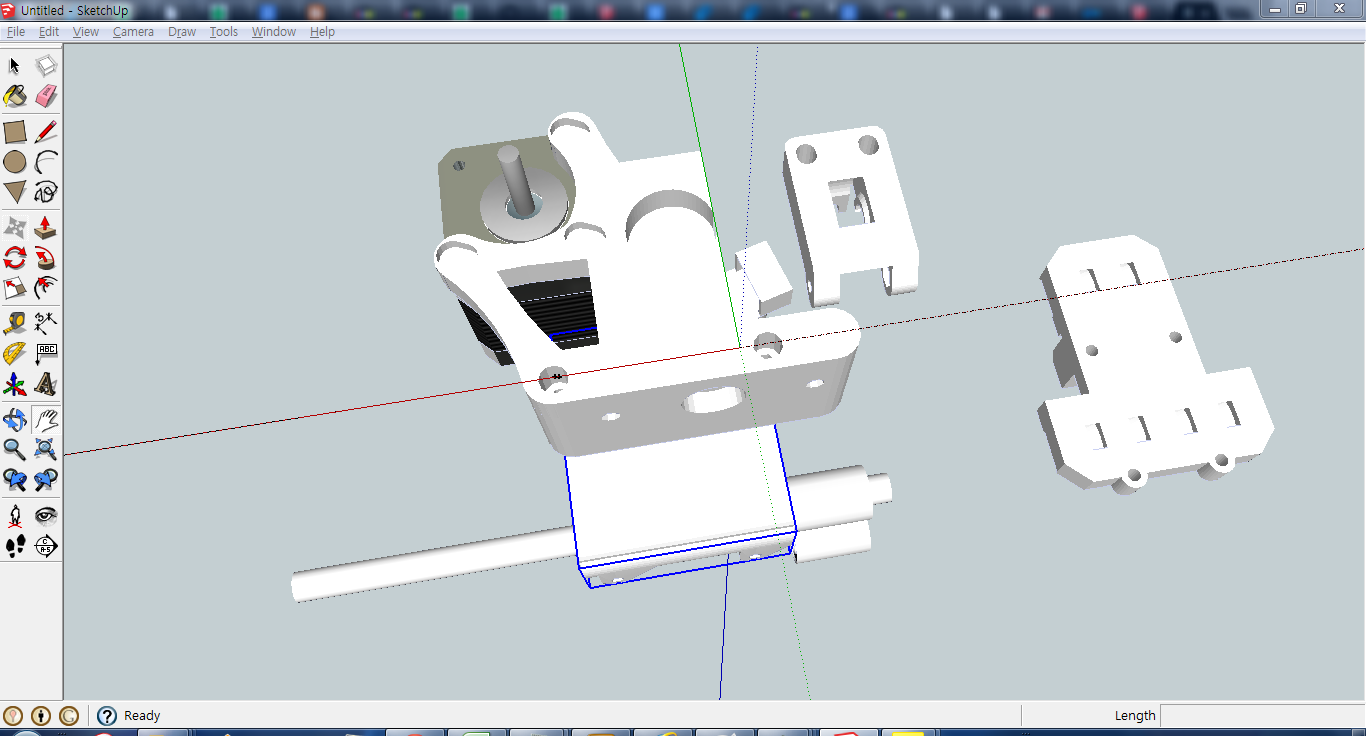Open the Camera menu
1366x736 pixels.
133,31
